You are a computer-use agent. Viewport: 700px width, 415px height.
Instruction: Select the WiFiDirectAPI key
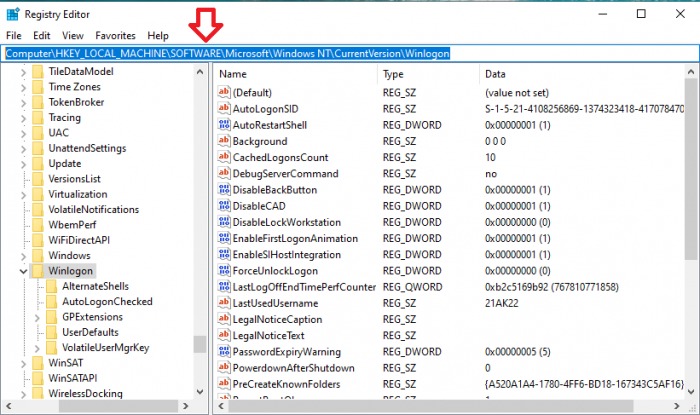pos(79,240)
